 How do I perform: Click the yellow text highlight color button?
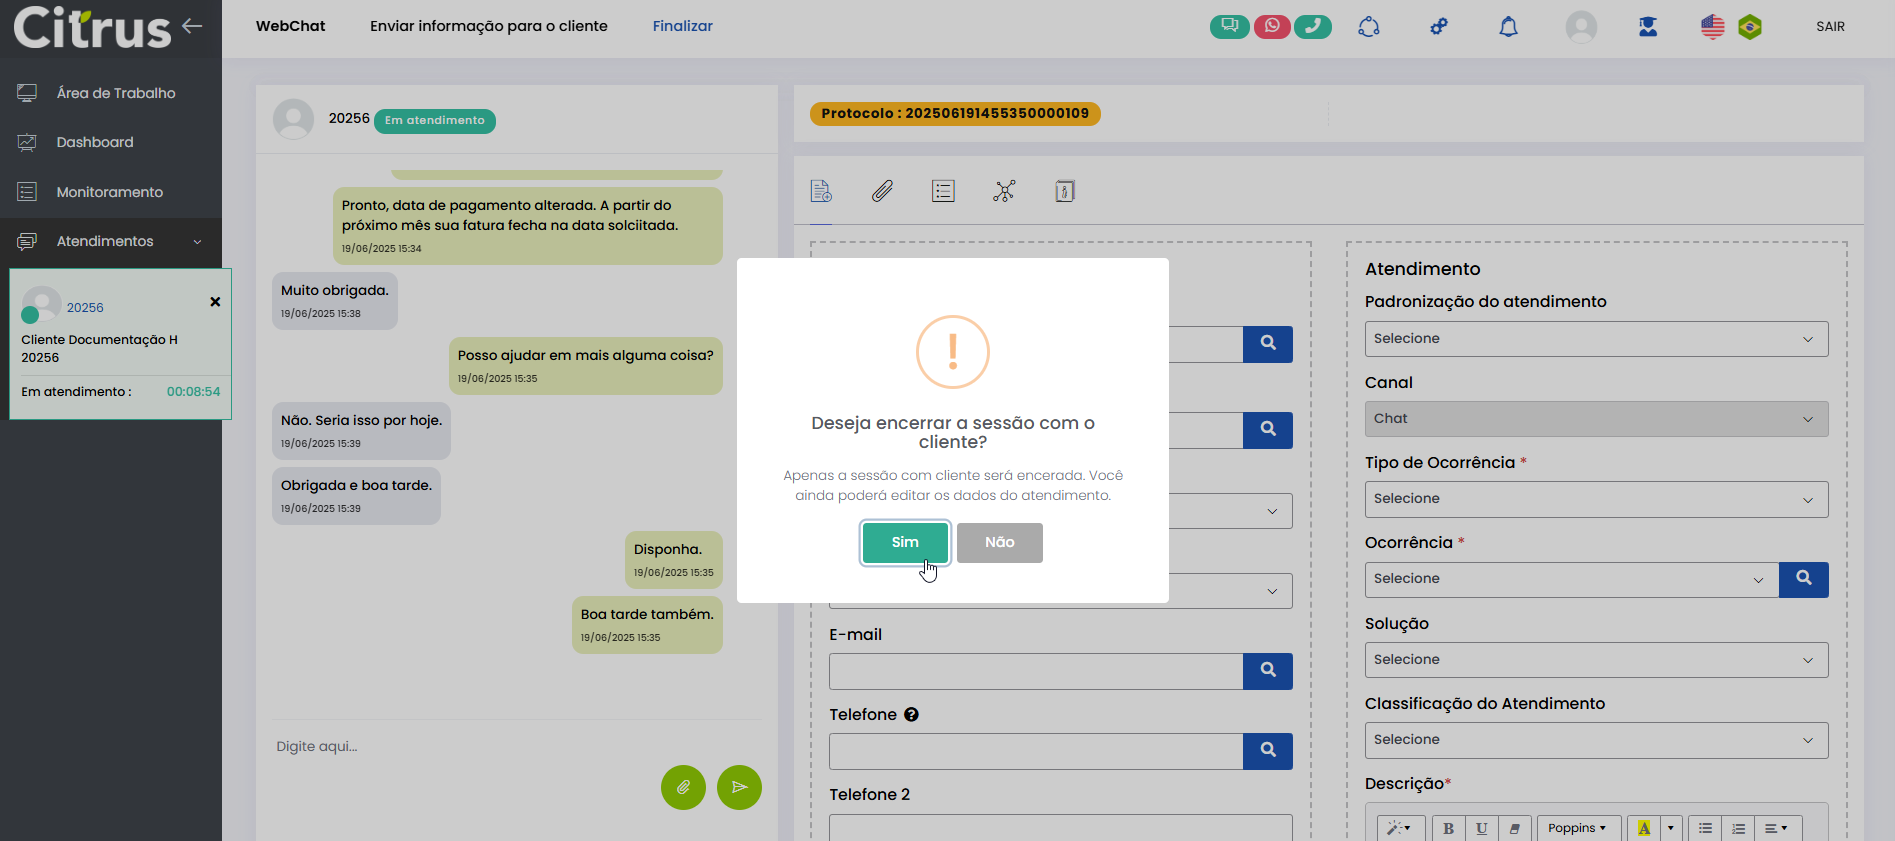(1643, 828)
